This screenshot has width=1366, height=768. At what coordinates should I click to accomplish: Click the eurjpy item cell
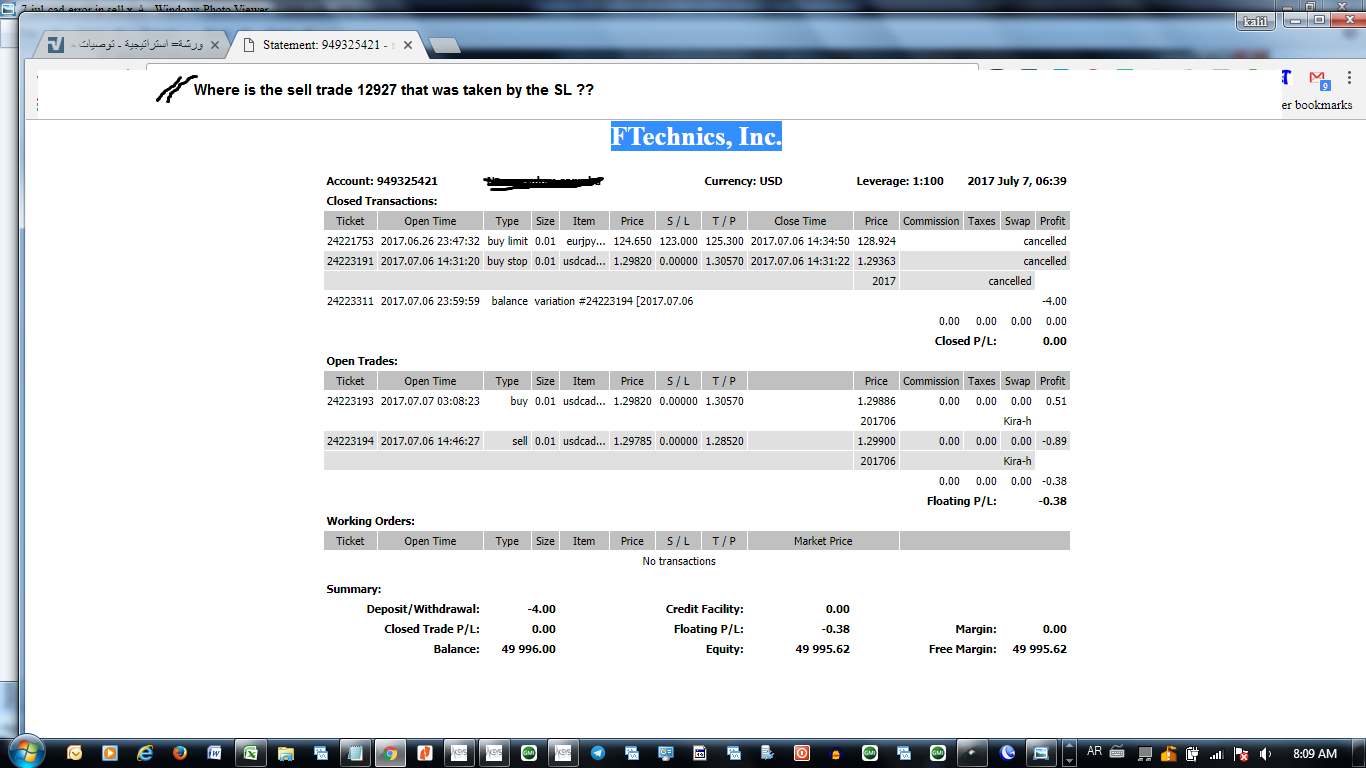tap(585, 241)
